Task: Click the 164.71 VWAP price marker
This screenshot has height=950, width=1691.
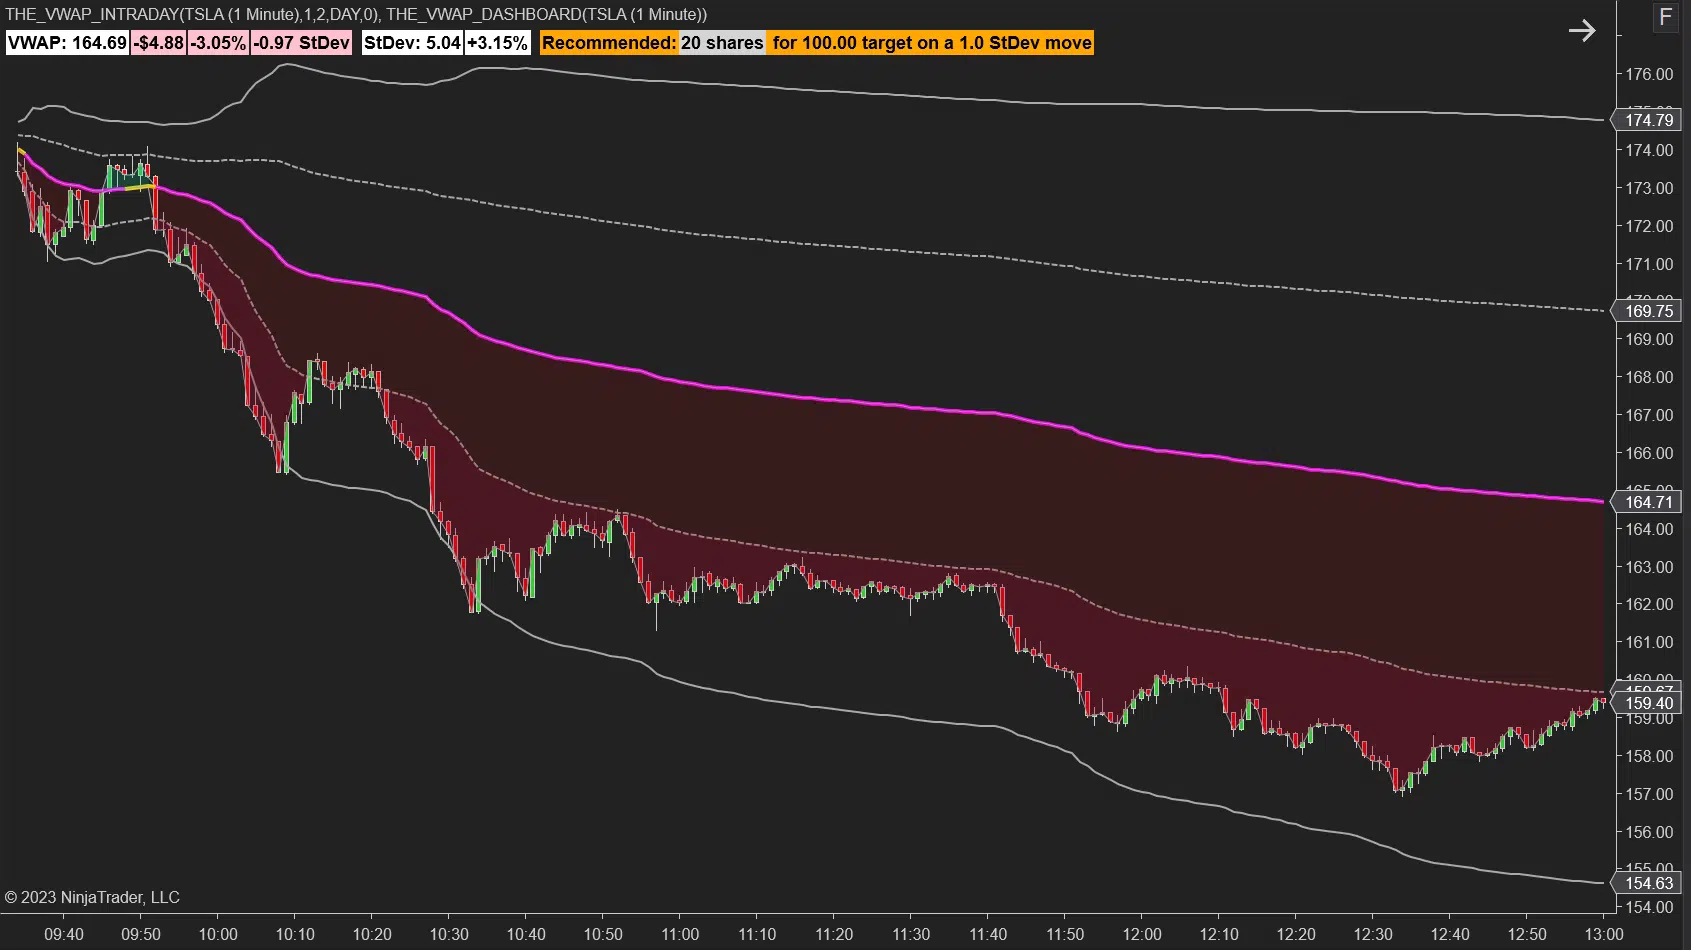Action: pos(1648,502)
